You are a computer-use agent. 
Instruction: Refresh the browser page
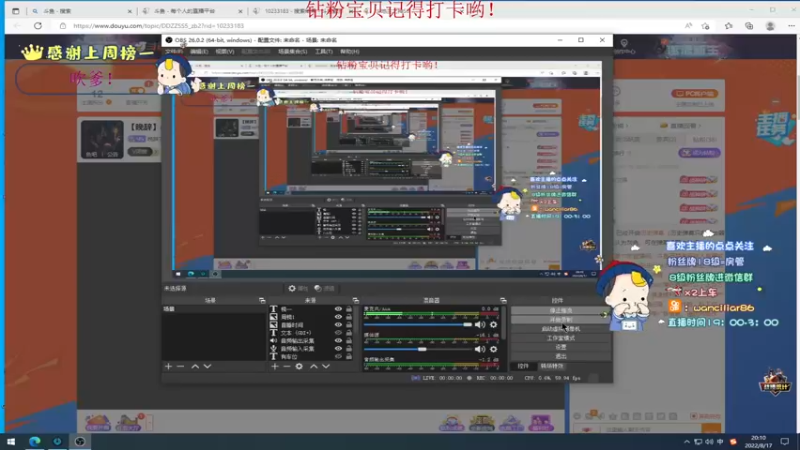tap(38, 26)
